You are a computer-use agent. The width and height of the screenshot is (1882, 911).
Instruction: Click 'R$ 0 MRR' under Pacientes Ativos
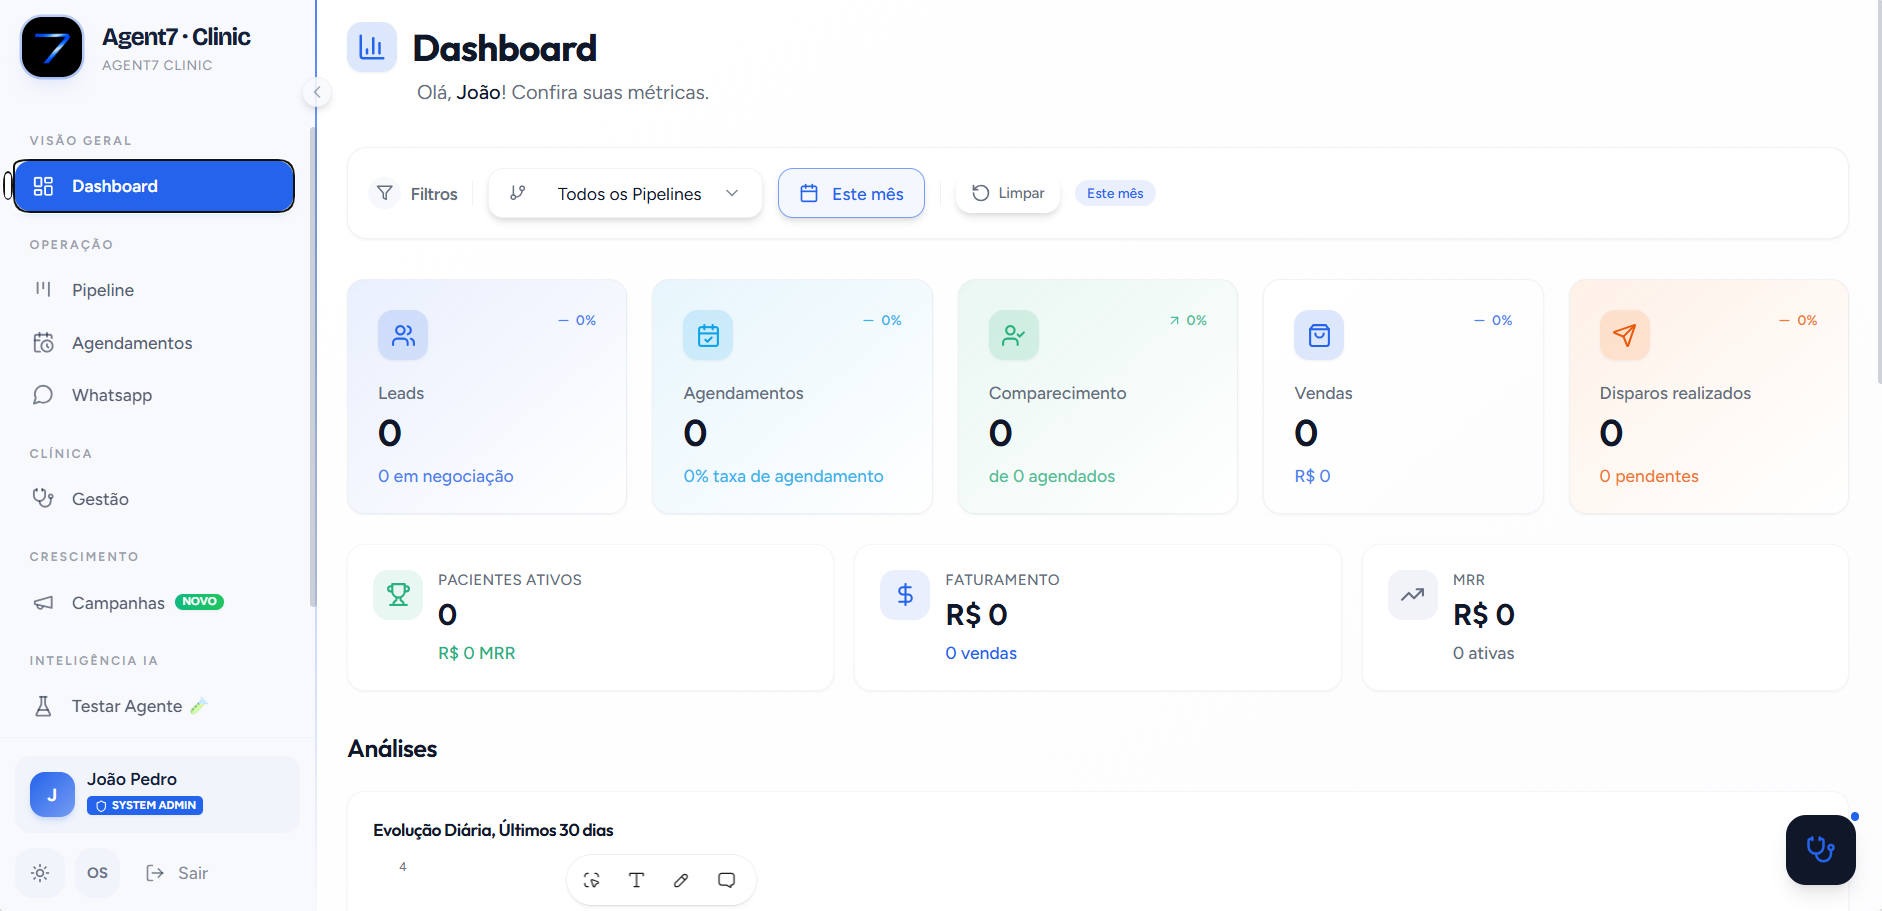[477, 653]
